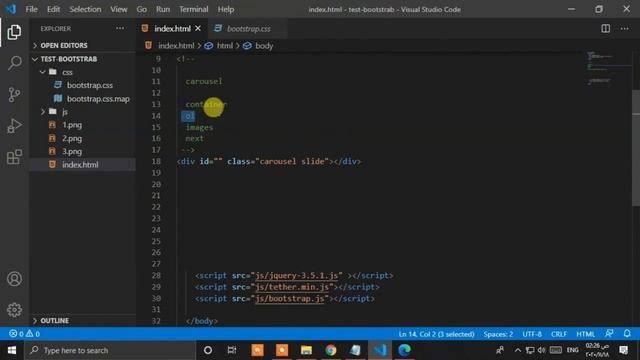
Task: Open the Run and Debug view
Action: point(14,126)
